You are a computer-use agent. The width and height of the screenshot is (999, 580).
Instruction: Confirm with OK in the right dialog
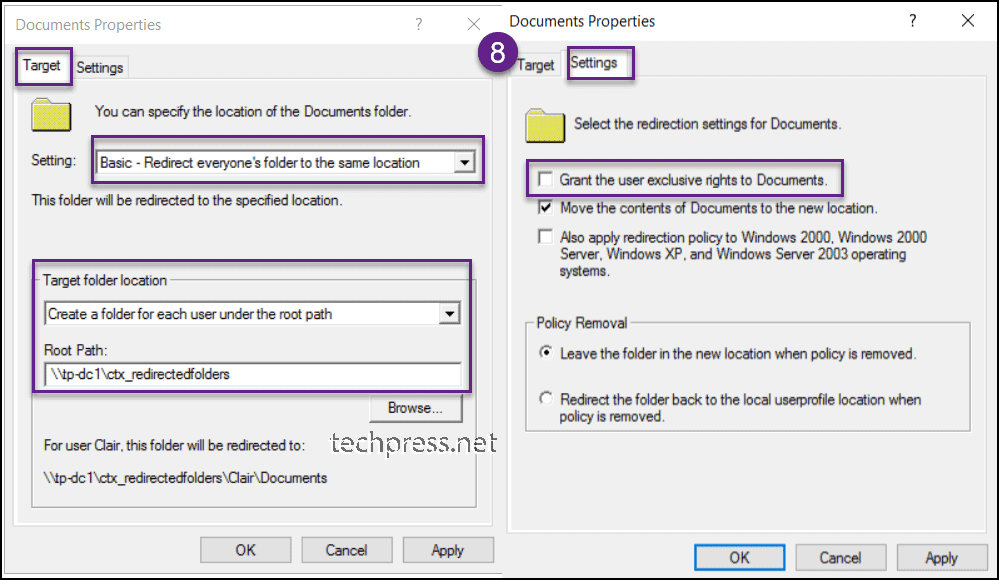[x=739, y=558]
